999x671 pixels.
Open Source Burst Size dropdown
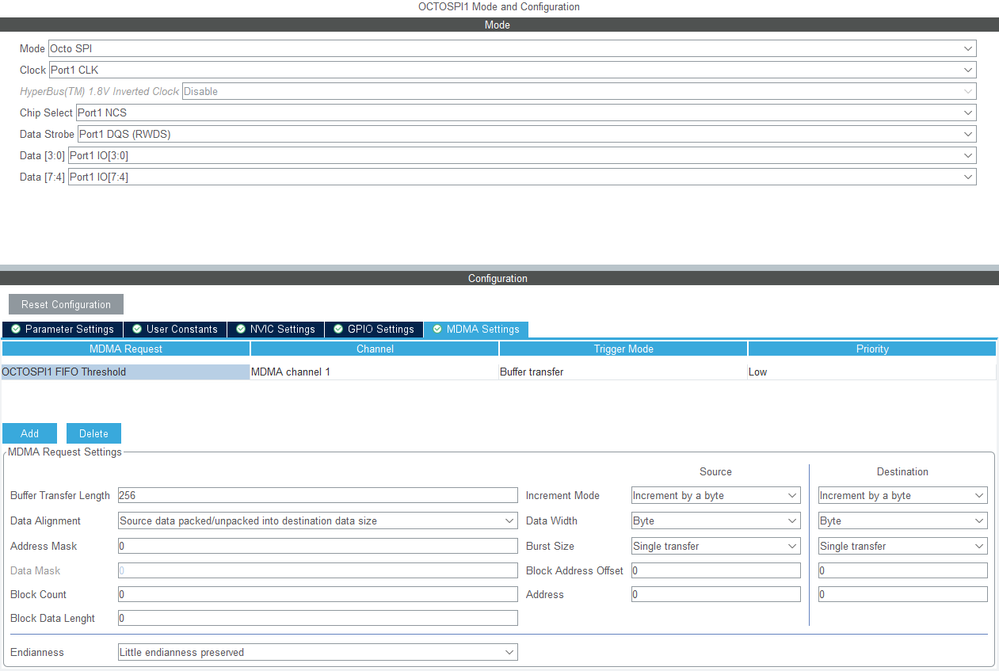click(x=715, y=546)
